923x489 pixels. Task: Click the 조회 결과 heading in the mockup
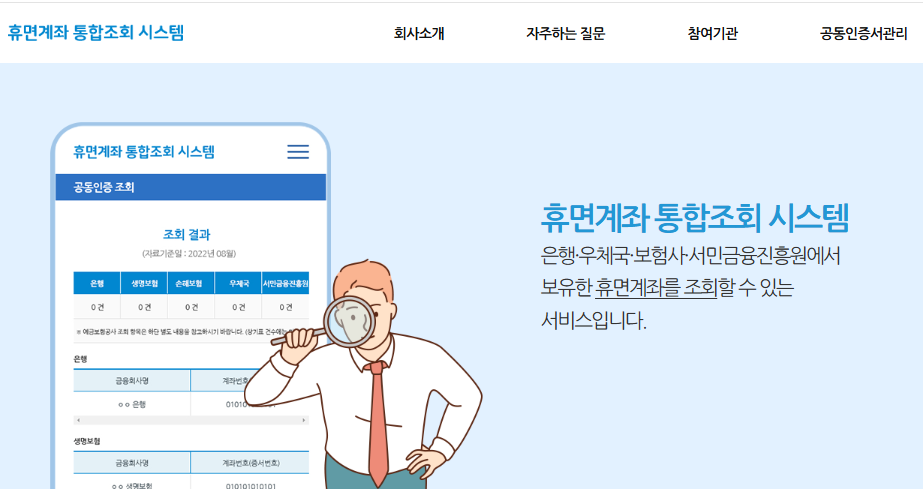point(187,234)
